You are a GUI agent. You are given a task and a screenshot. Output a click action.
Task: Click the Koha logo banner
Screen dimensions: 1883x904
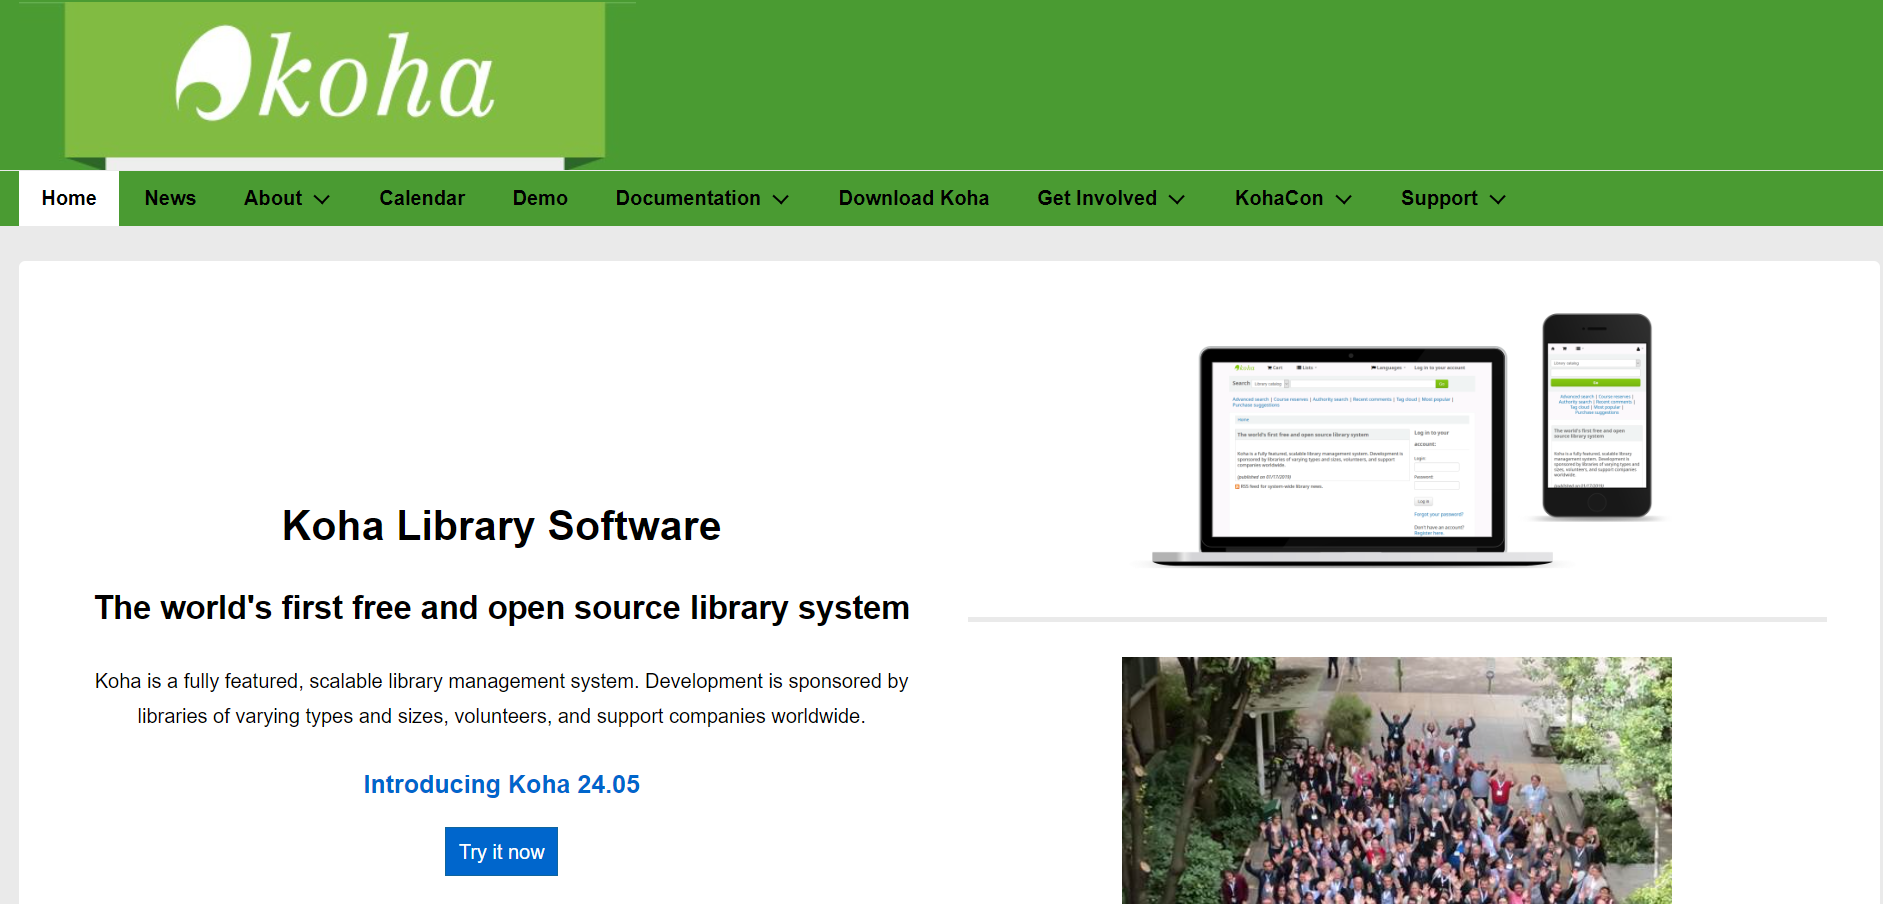point(335,84)
